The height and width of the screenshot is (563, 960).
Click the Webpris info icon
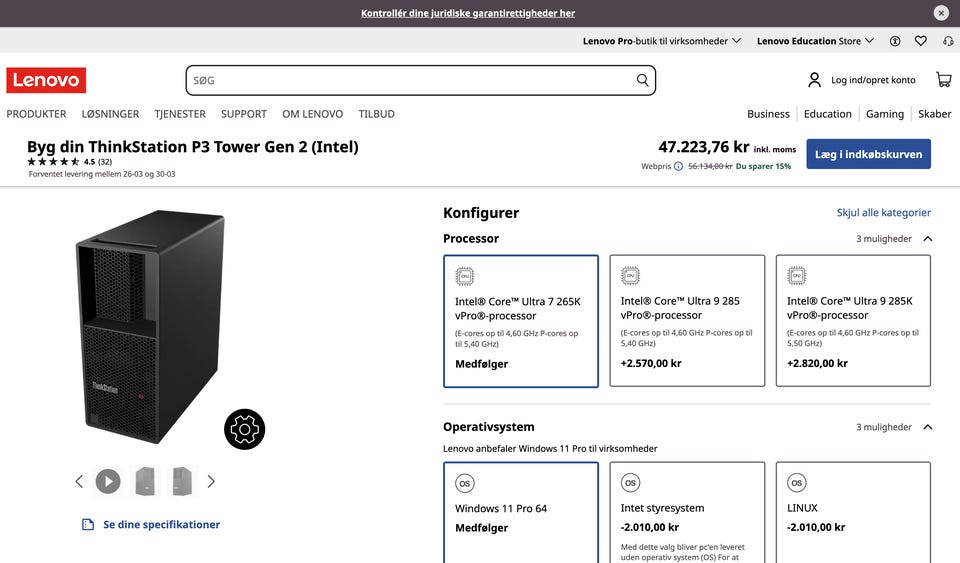click(678, 166)
